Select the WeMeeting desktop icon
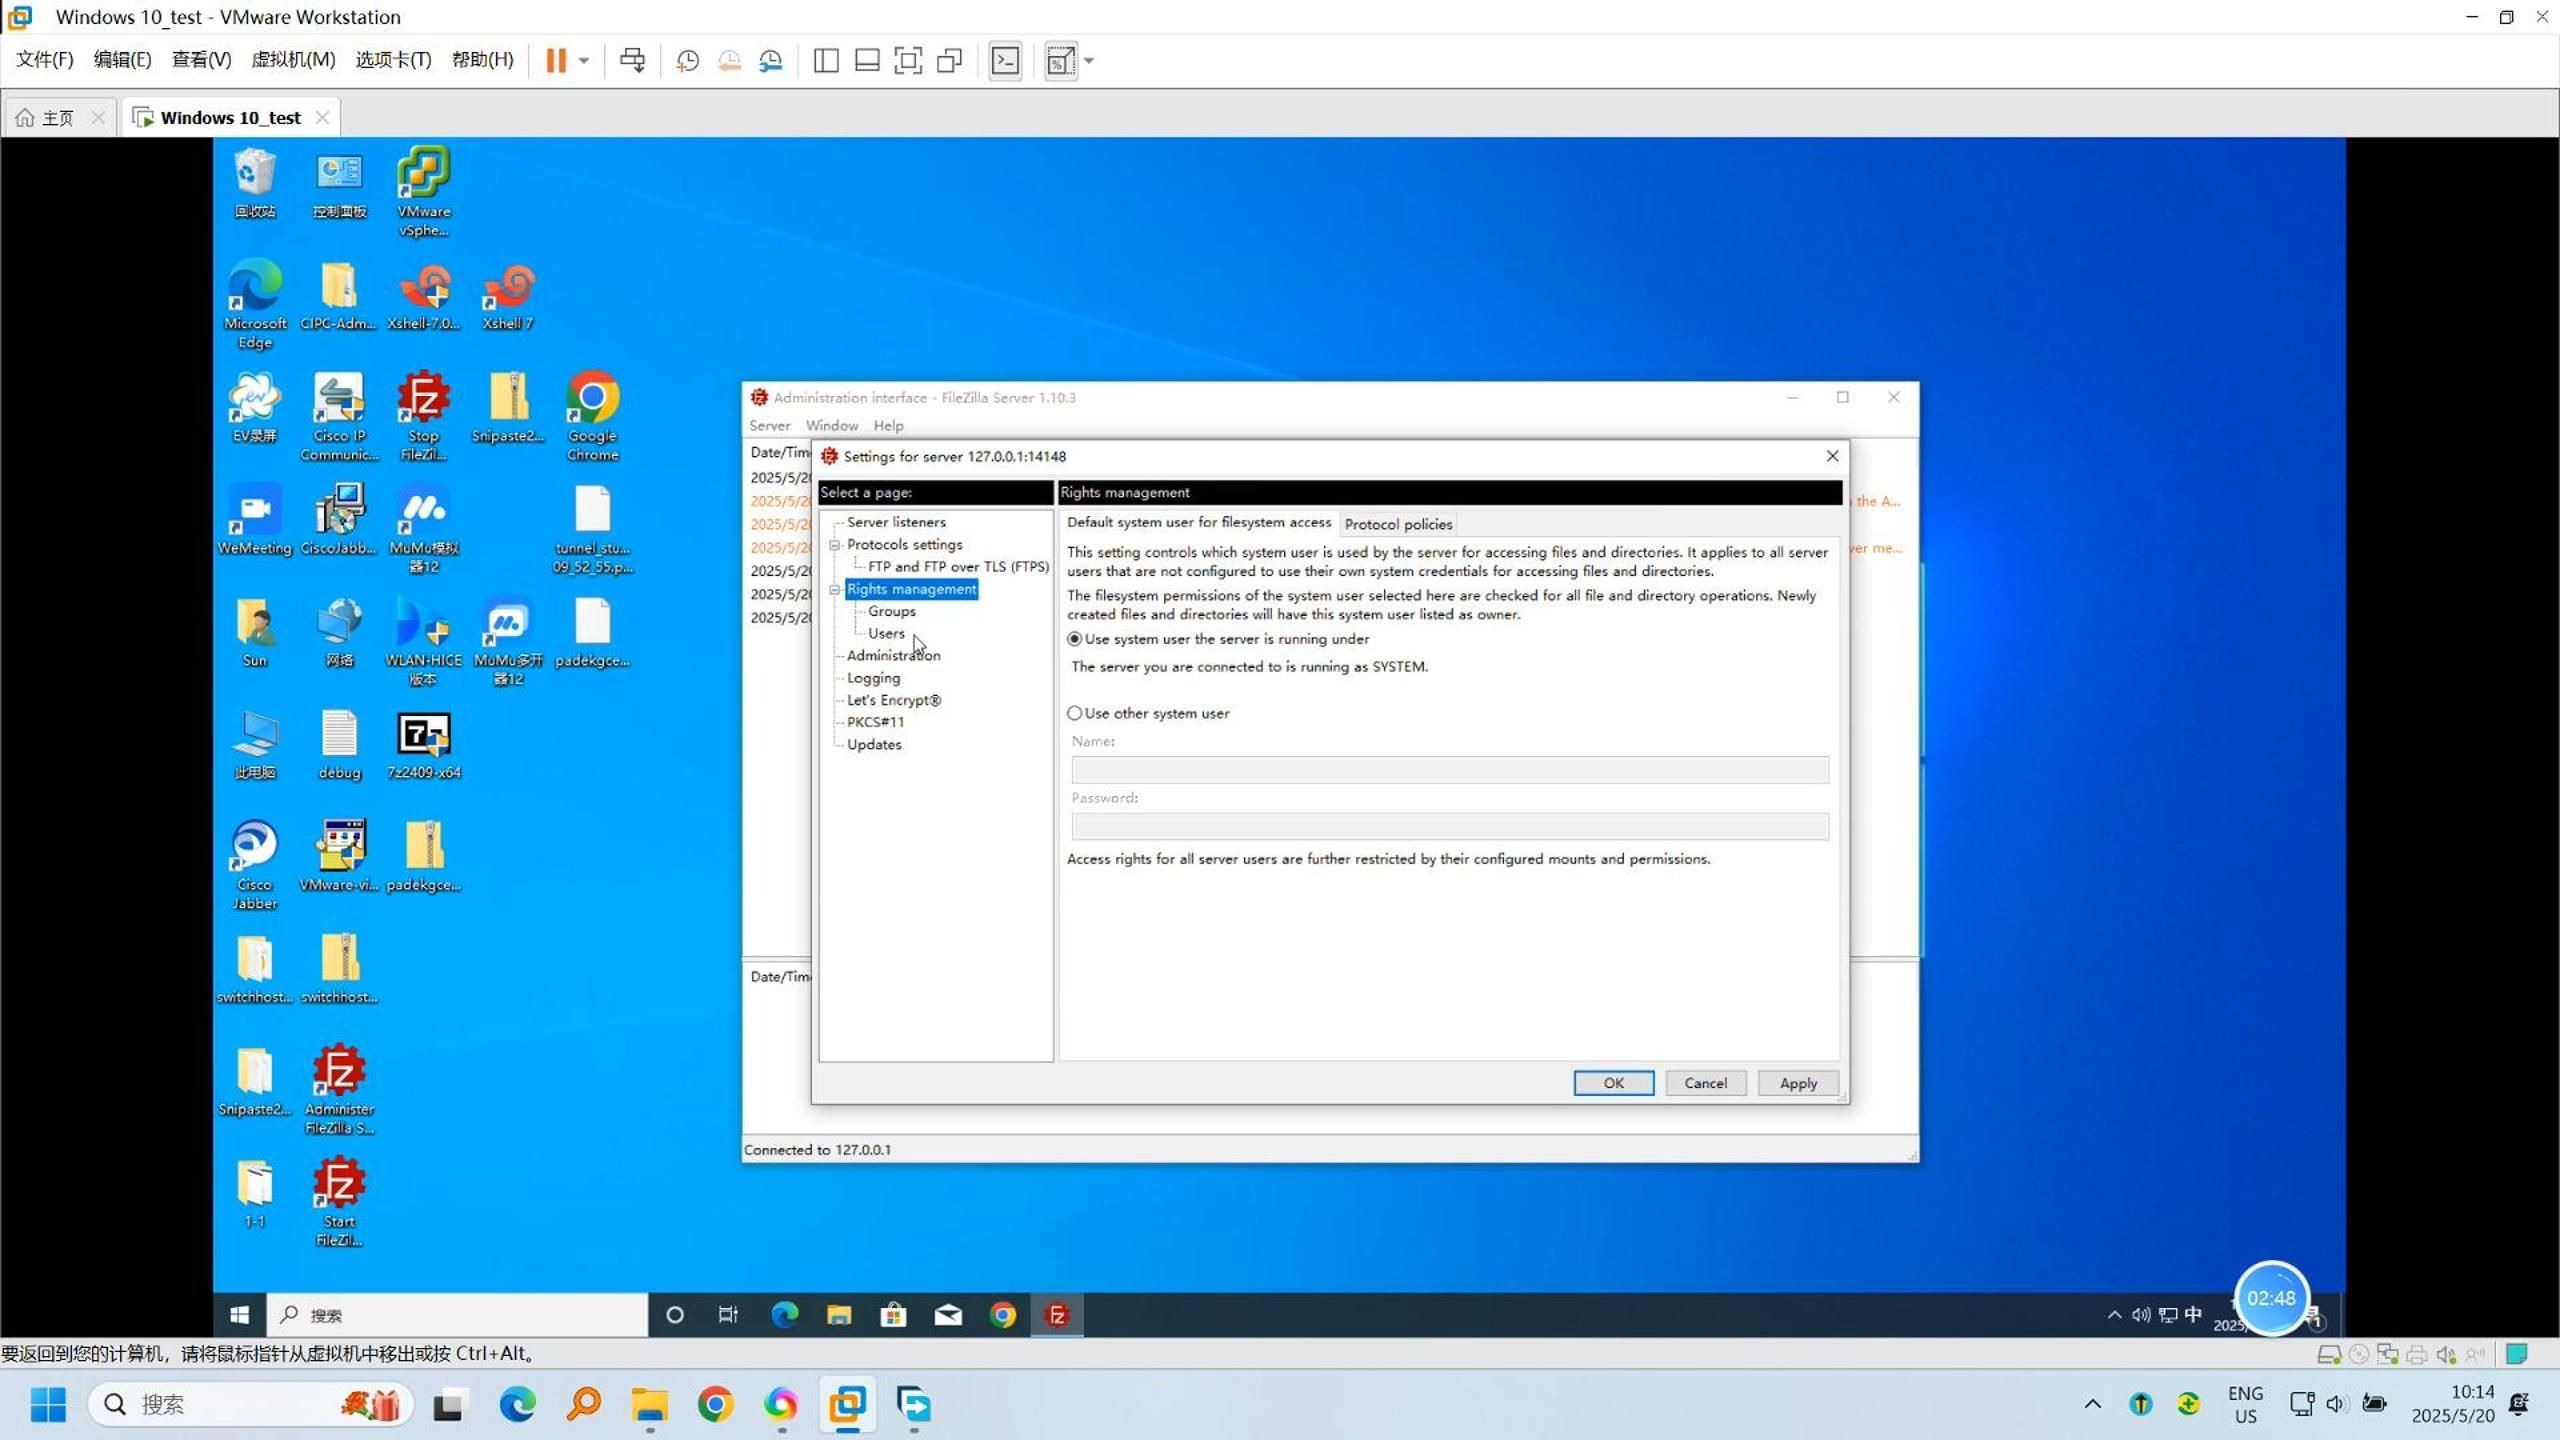2560x1440 pixels. [255, 520]
